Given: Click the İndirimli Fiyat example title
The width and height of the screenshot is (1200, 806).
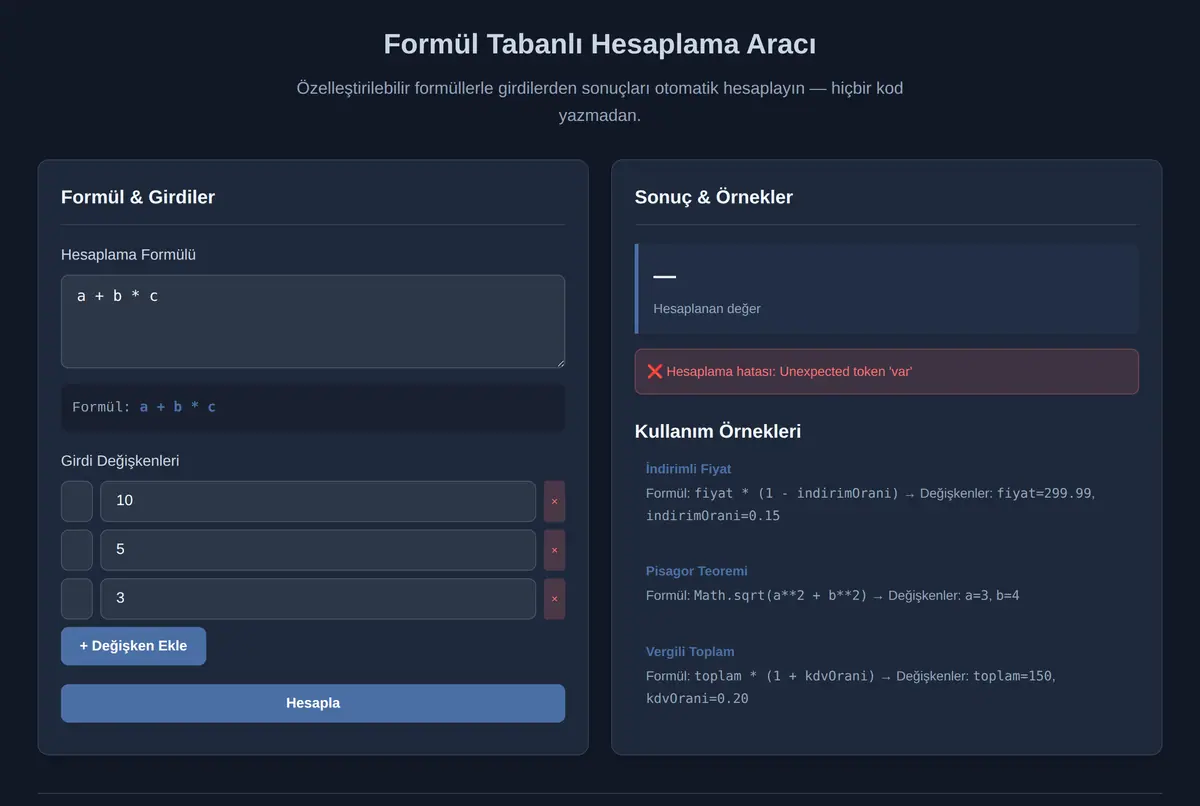Looking at the screenshot, I should click(689, 469).
